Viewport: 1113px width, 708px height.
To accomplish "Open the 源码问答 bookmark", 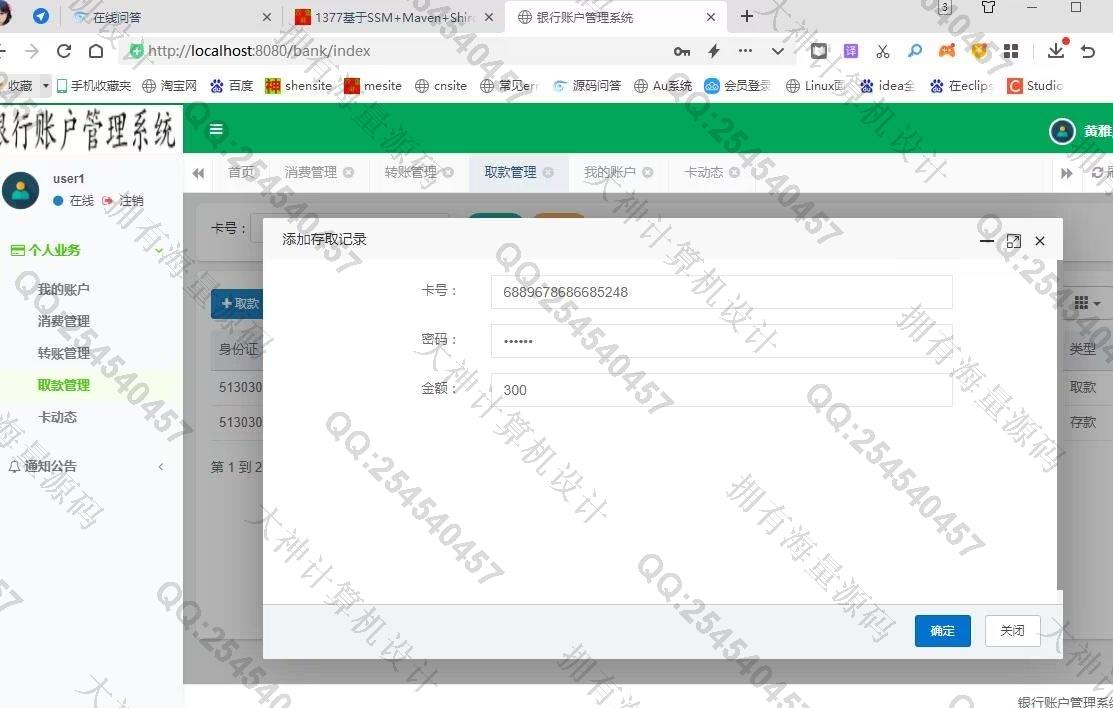I will [587, 86].
